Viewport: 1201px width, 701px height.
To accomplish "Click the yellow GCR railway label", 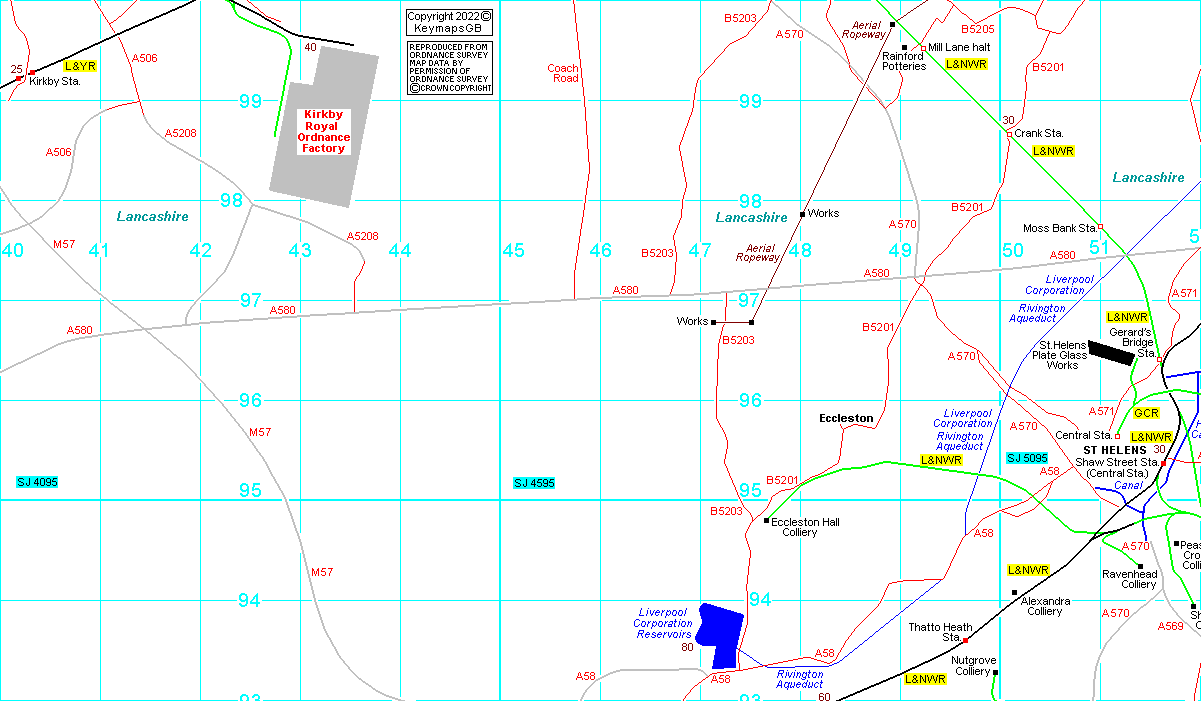I will click(x=1146, y=413).
